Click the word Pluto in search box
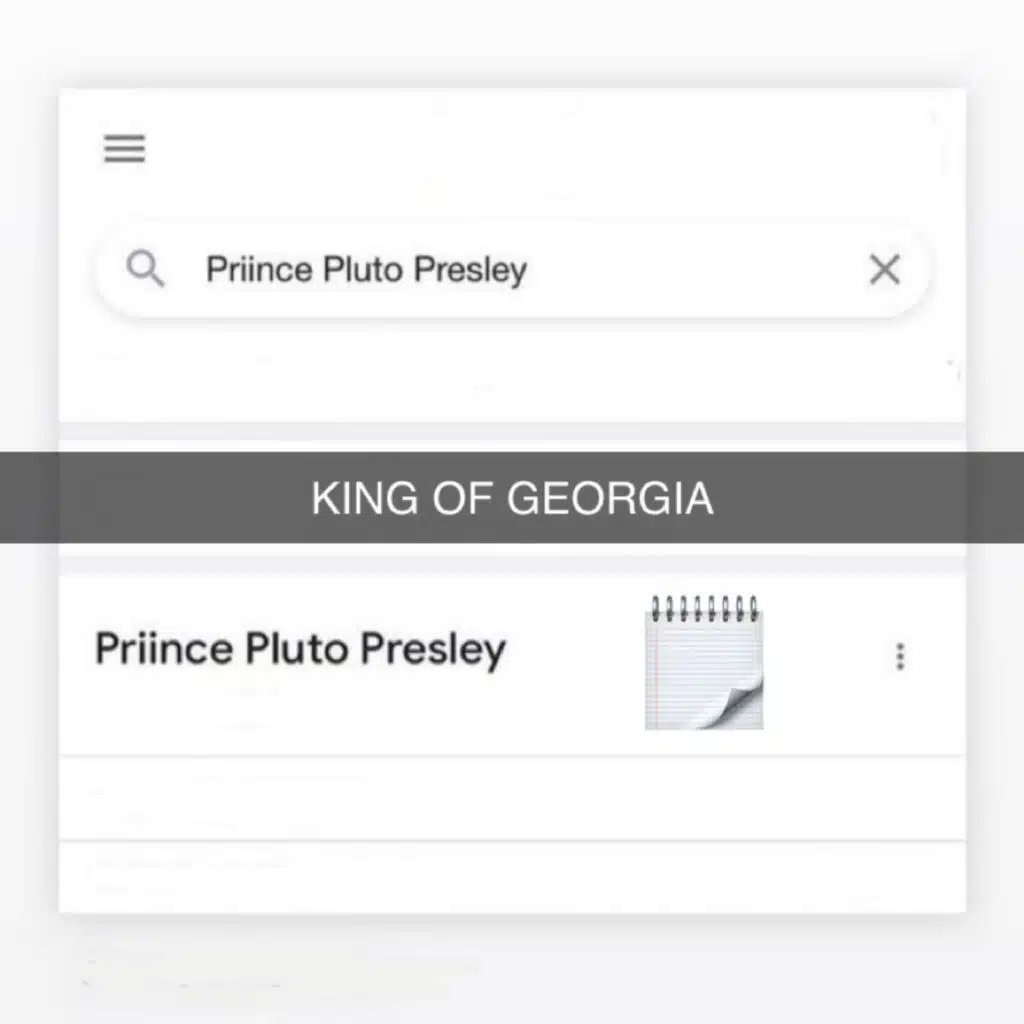Screen dimensions: 1024x1024 click(362, 270)
